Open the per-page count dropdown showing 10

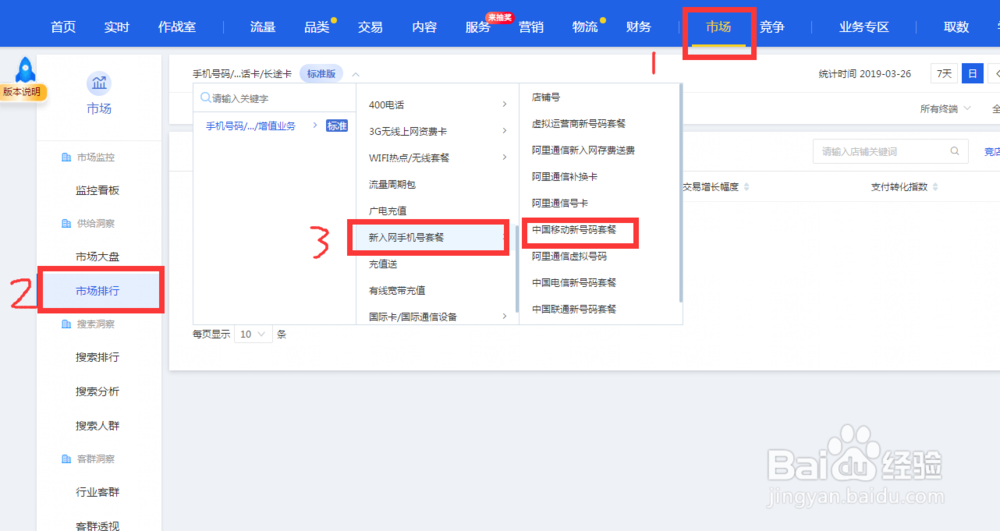click(x=253, y=334)
